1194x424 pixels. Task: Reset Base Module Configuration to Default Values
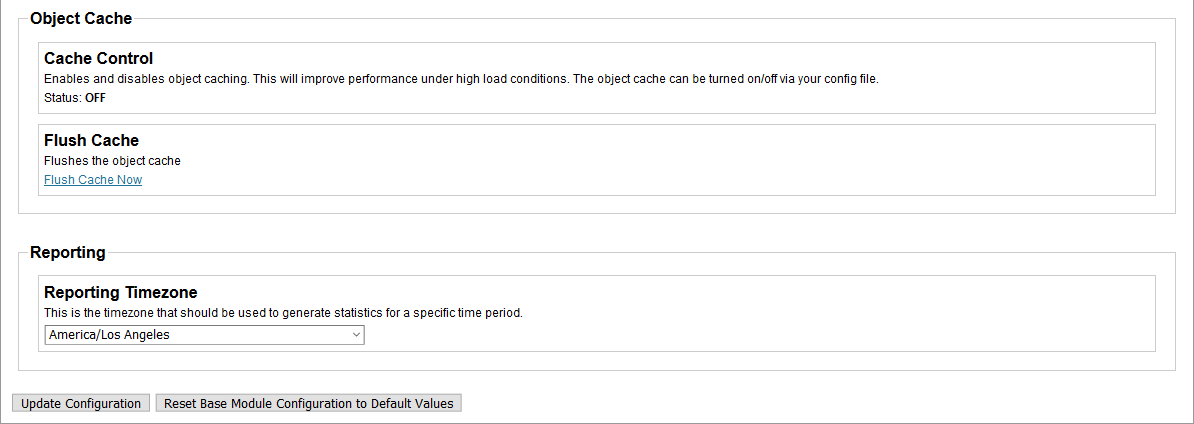[x=308, y=403]
